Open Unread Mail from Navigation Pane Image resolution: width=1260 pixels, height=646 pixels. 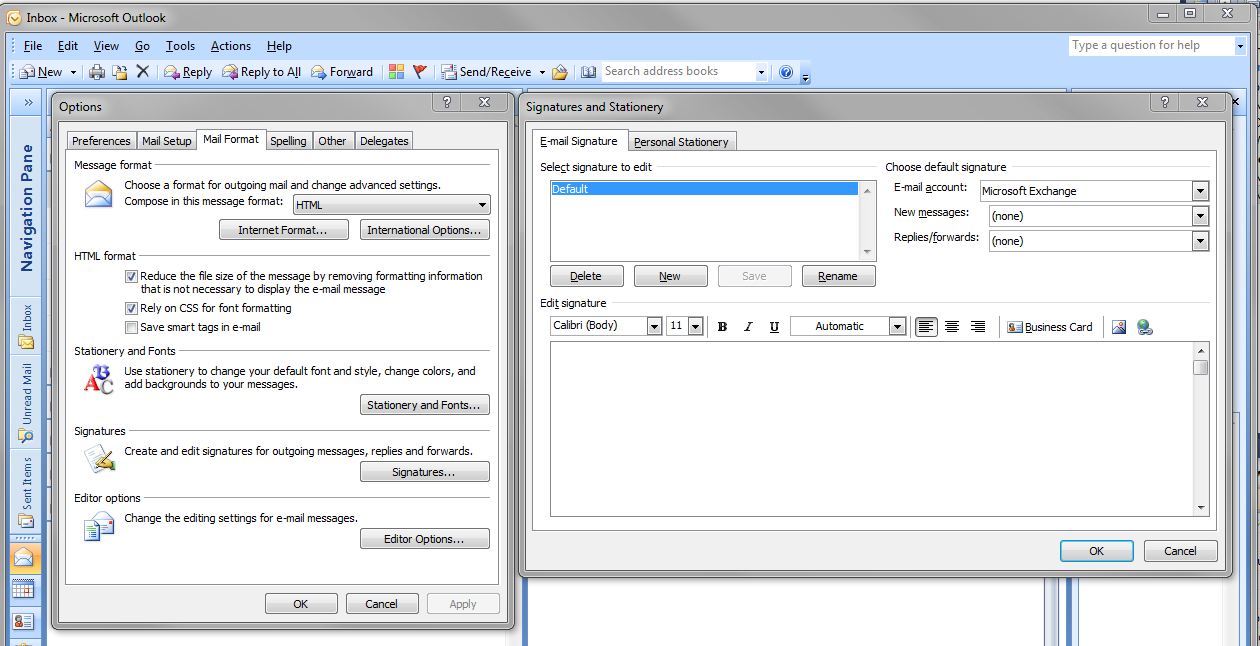click(x=26, y=403)
